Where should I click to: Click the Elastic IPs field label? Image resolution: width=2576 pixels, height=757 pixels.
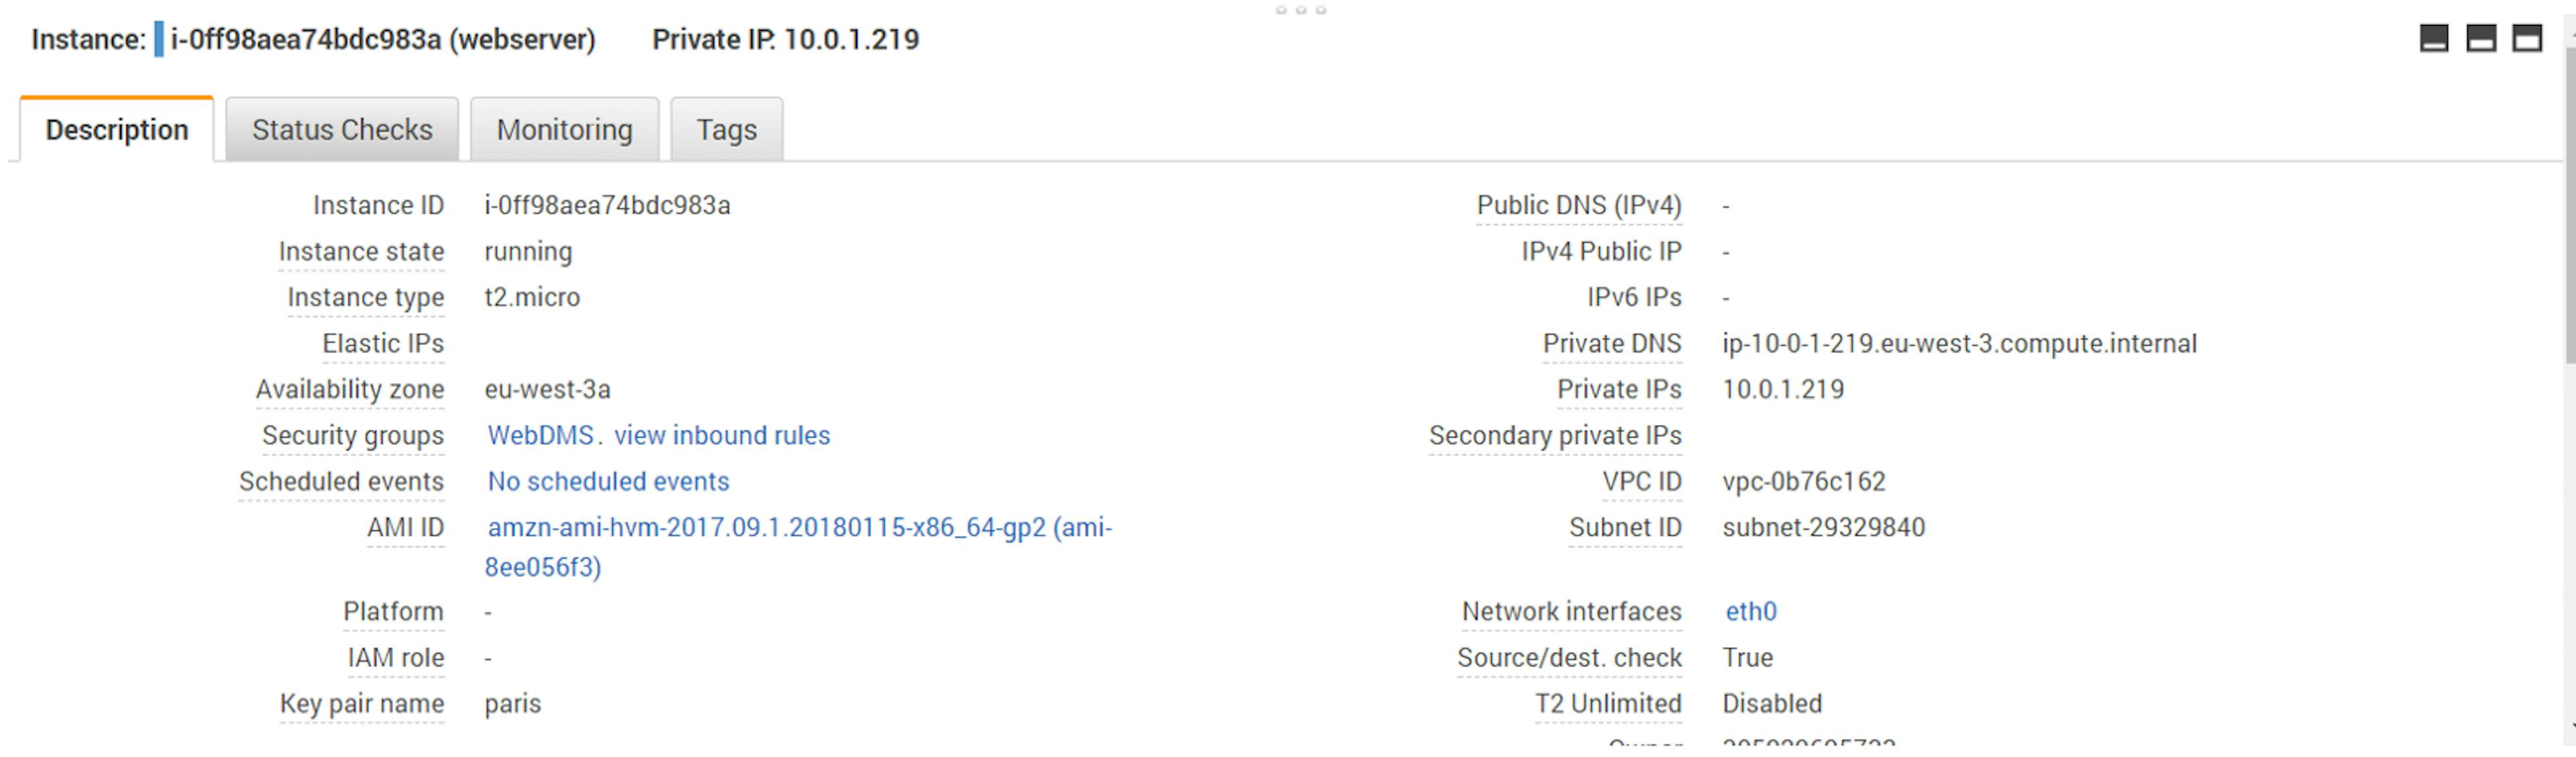pyautogui.click(x=382, y=344)
